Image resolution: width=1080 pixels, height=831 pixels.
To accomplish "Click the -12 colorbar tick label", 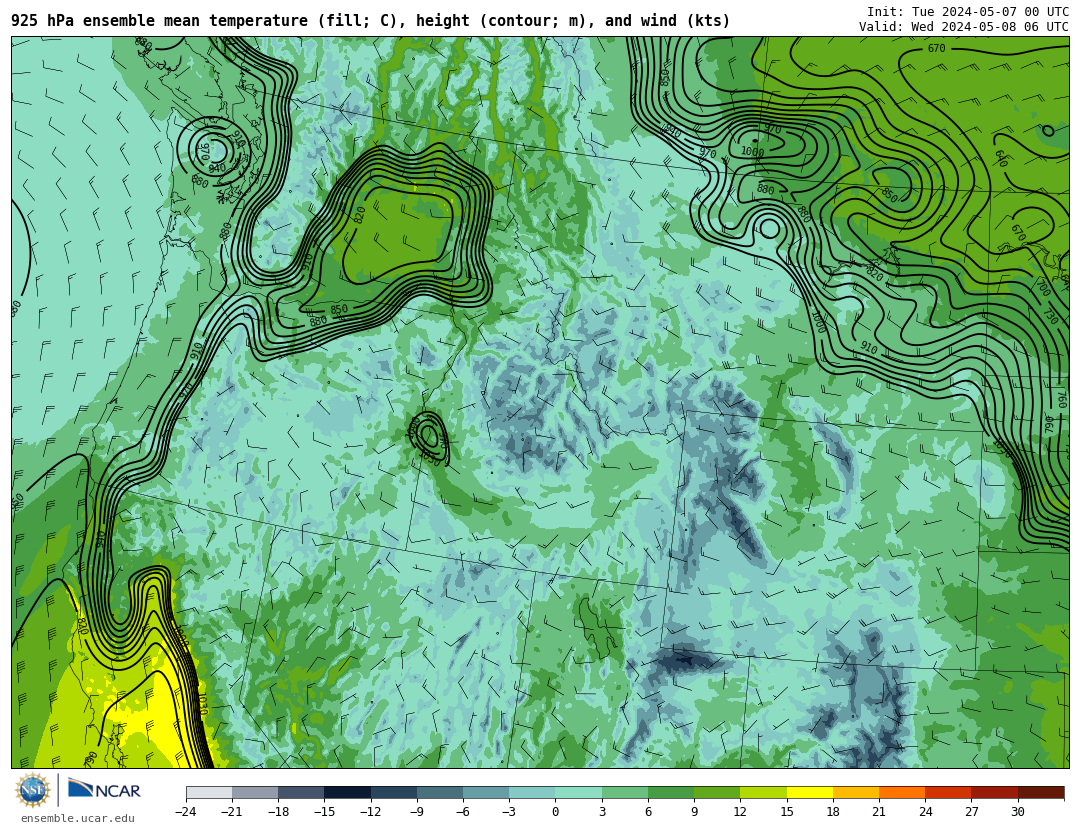I will click(x=371, y=812).
